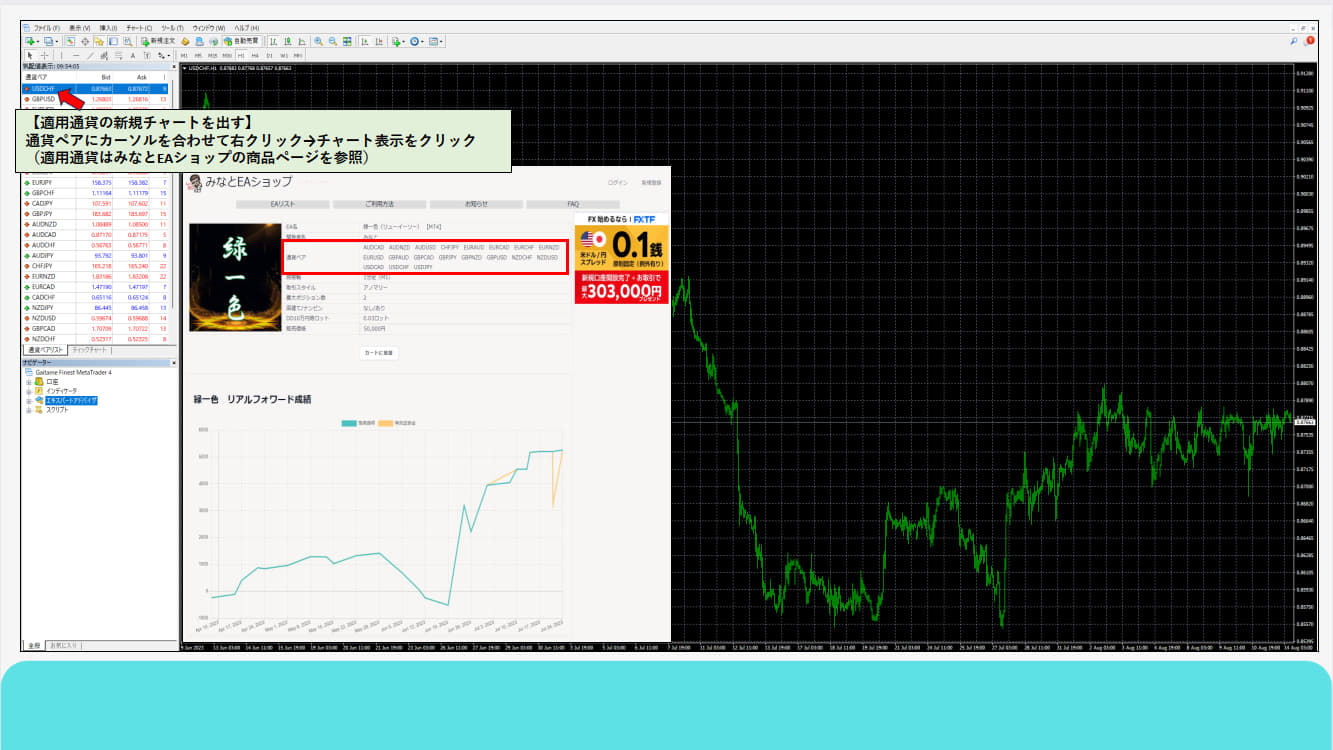Image resolution: width=1333 pixels, height=750 pixels.
Task: Click the EAリスト navigation link
Action: (279, 204)
